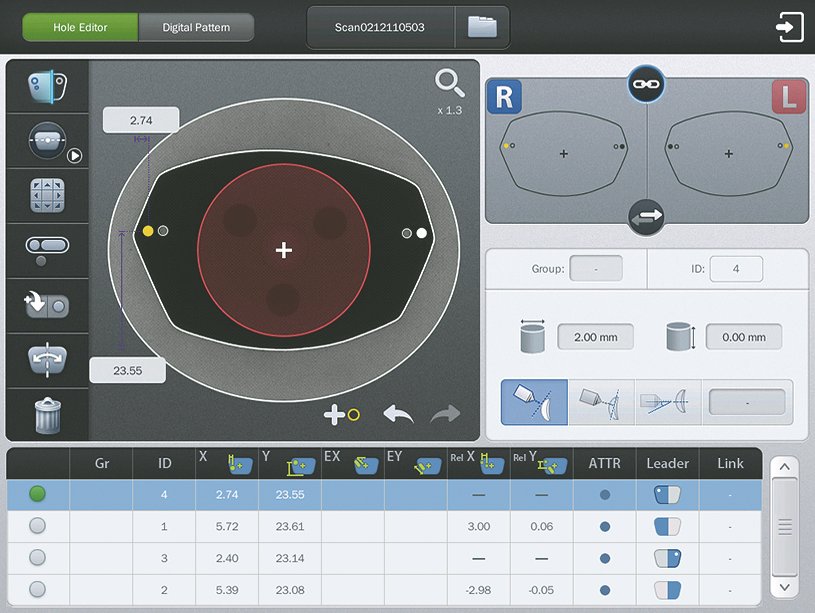This screenshot has height=613, width=815.
Task: Select the R right lens button
Action: [x=504, y=98]
